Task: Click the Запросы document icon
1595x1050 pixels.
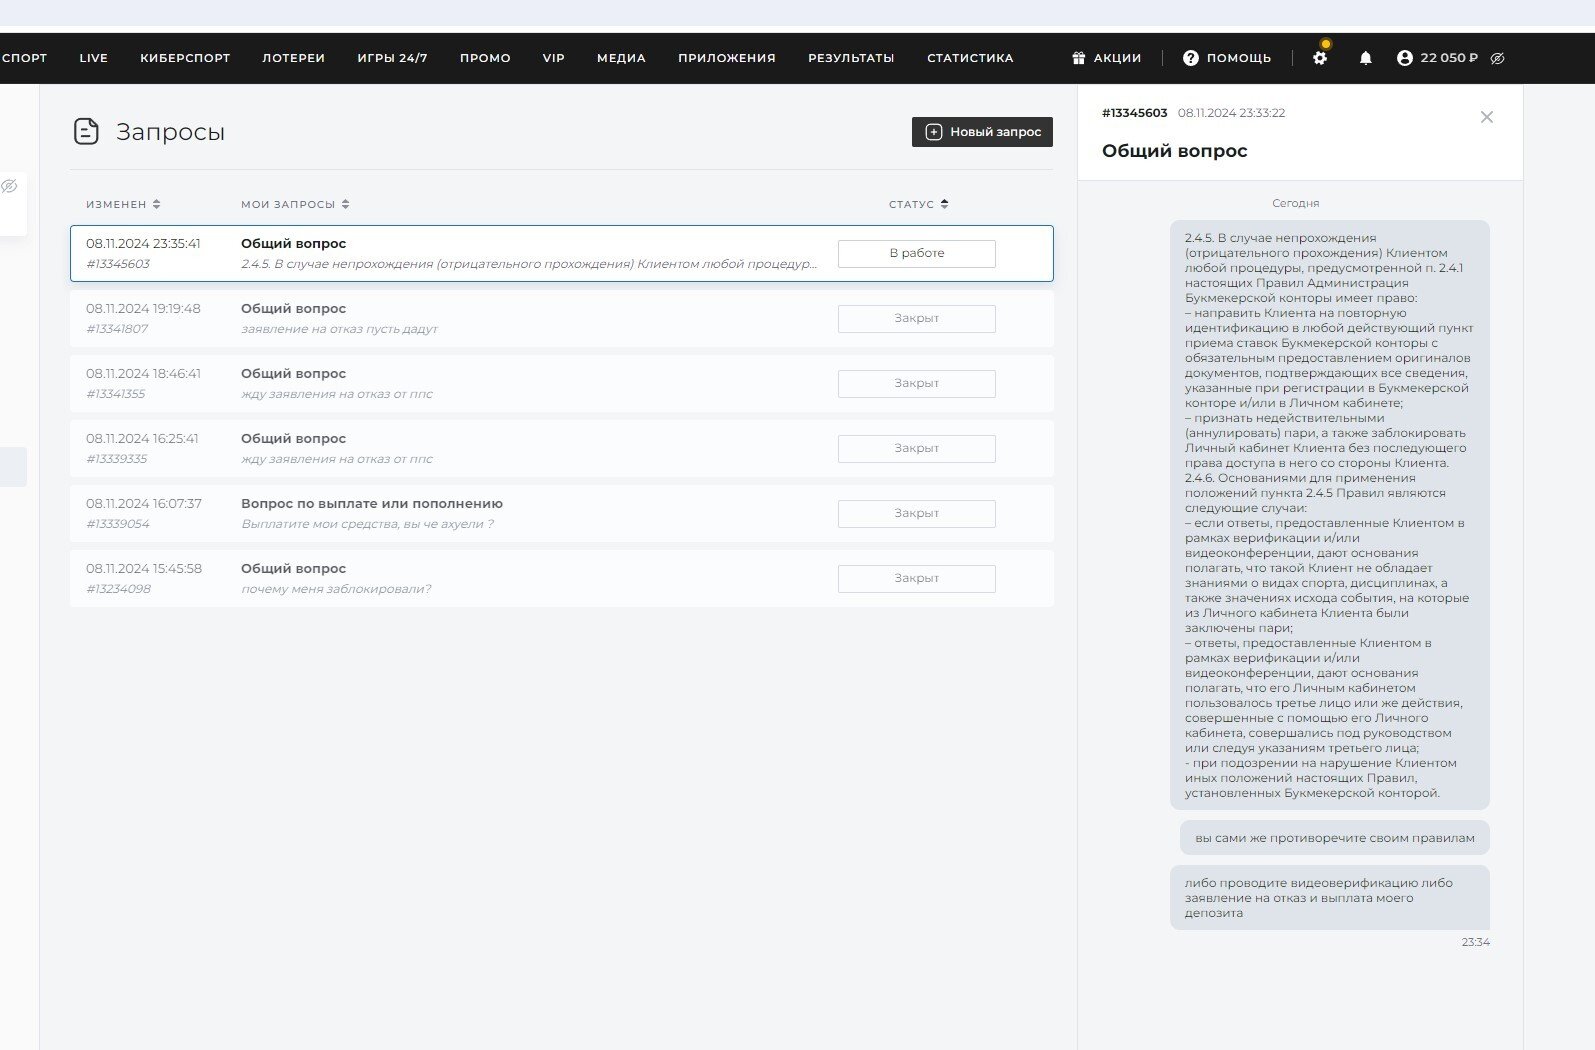Action: [86, 131]
